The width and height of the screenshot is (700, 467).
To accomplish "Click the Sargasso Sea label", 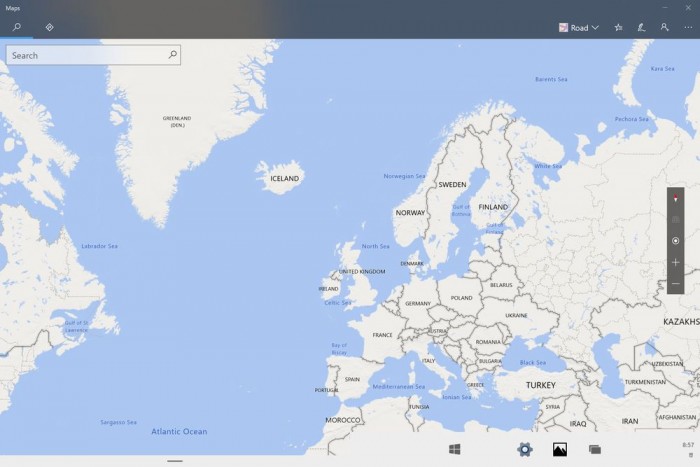I will [x=118, y=422].
